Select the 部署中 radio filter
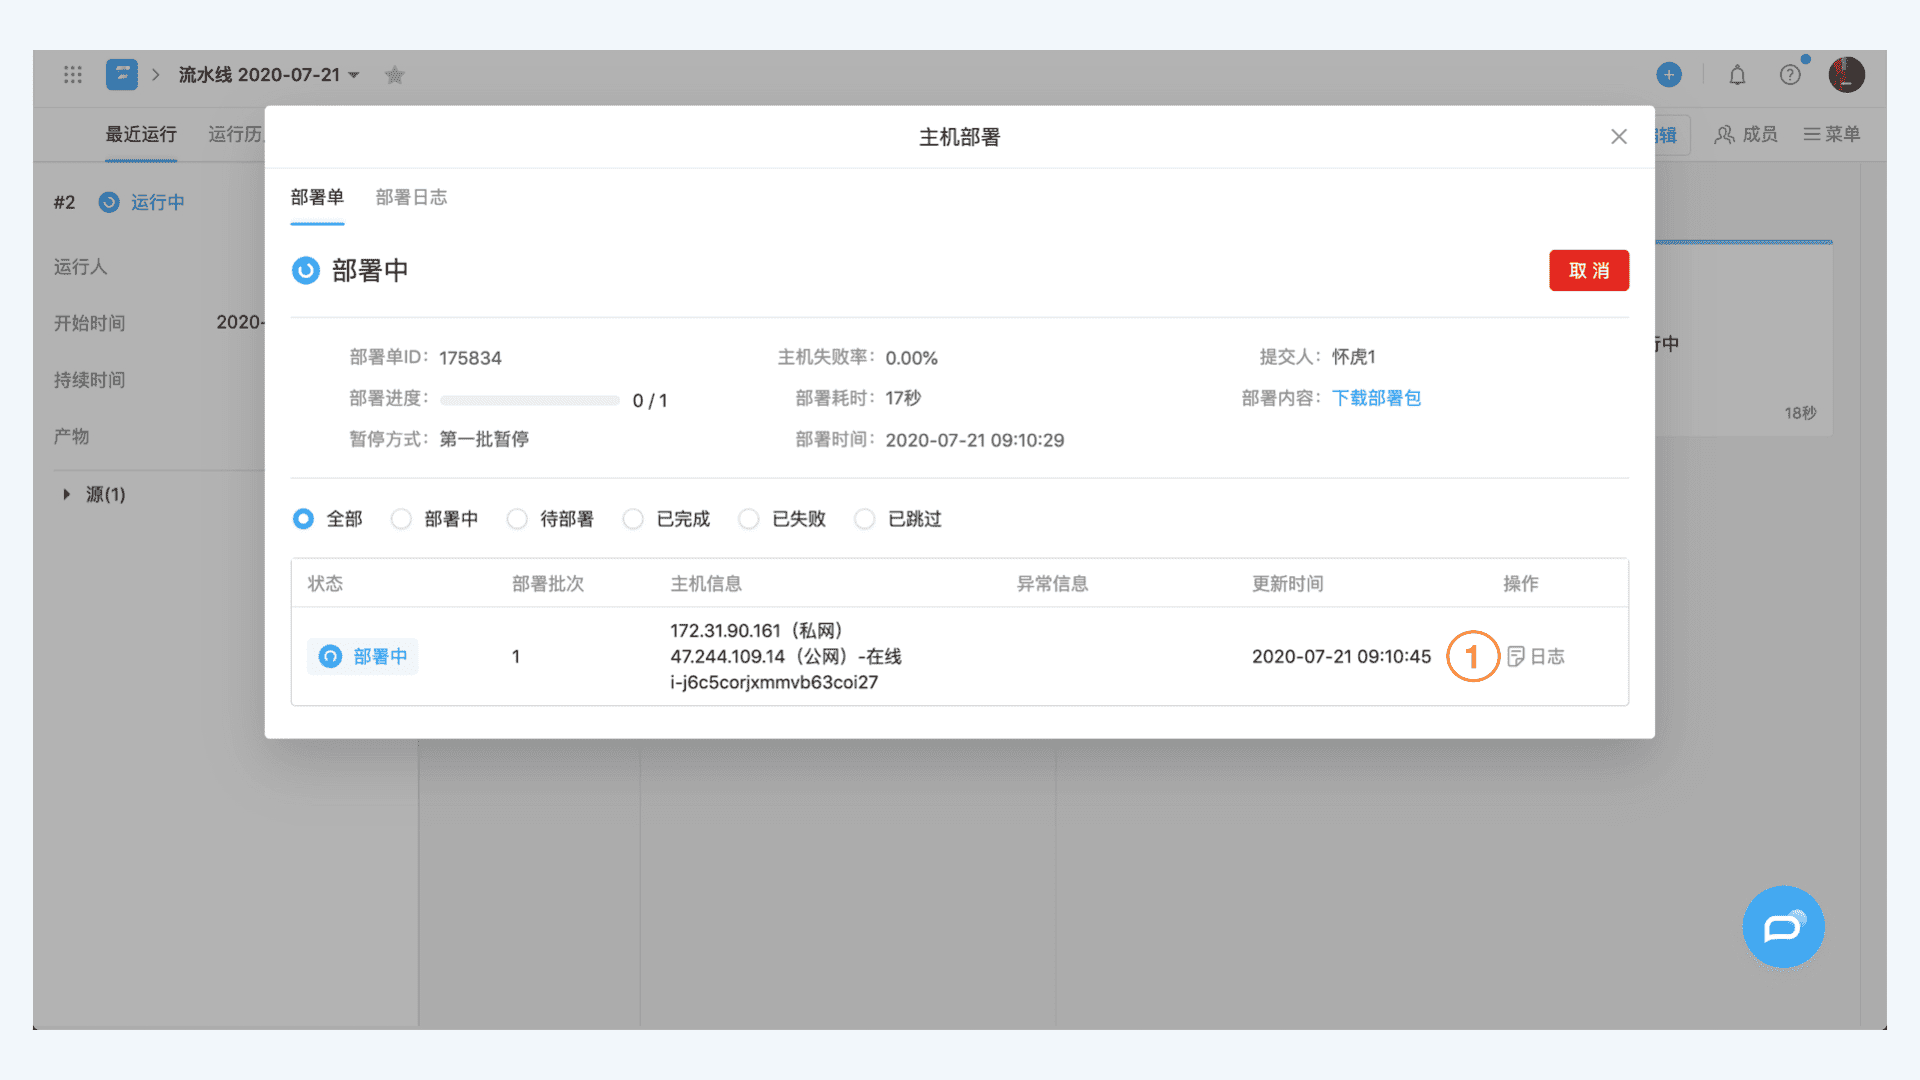This screenshot has height=1080, width=1920. pyautogui.click(x=401, y=519)
